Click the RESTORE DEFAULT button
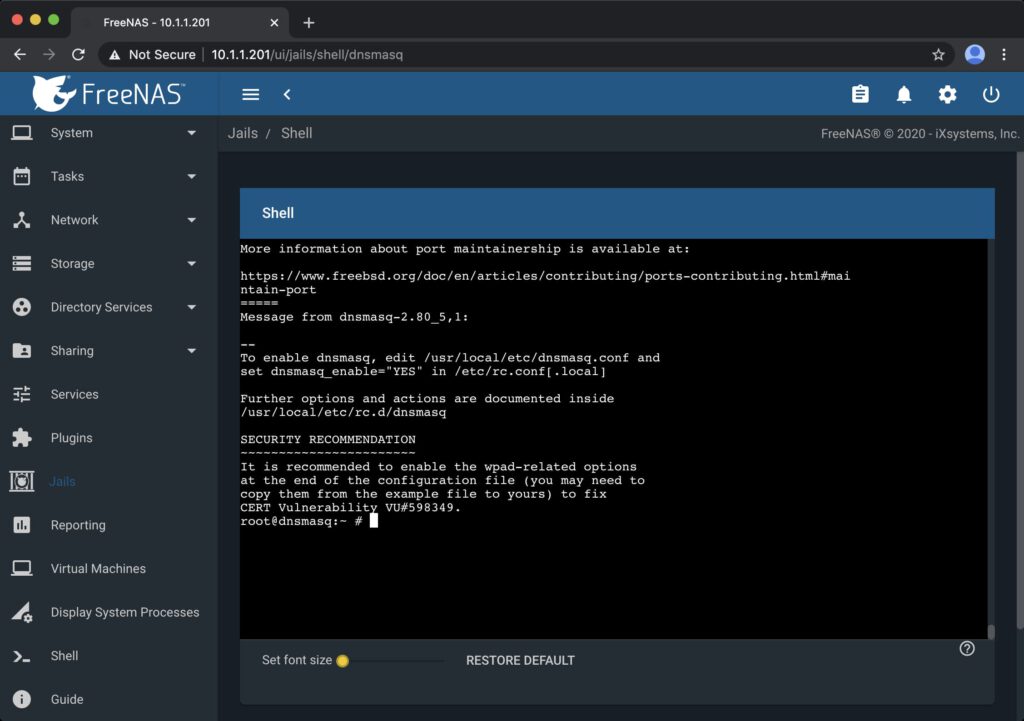1024x721 pixels. pyautogui.click(x=520, y=660)
